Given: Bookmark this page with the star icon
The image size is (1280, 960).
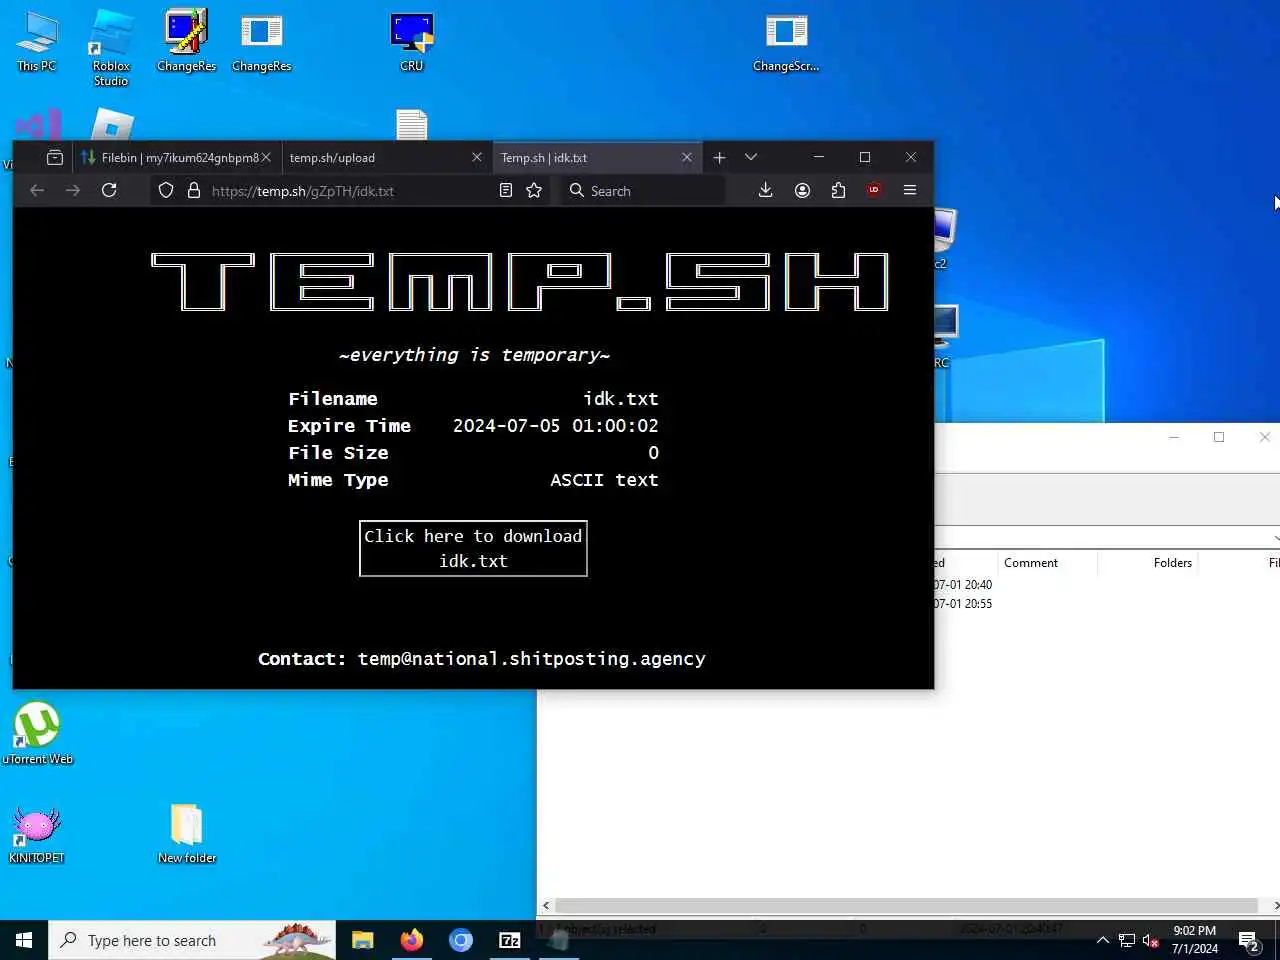Looking at the screenshot, I should (x=534, y=190).
